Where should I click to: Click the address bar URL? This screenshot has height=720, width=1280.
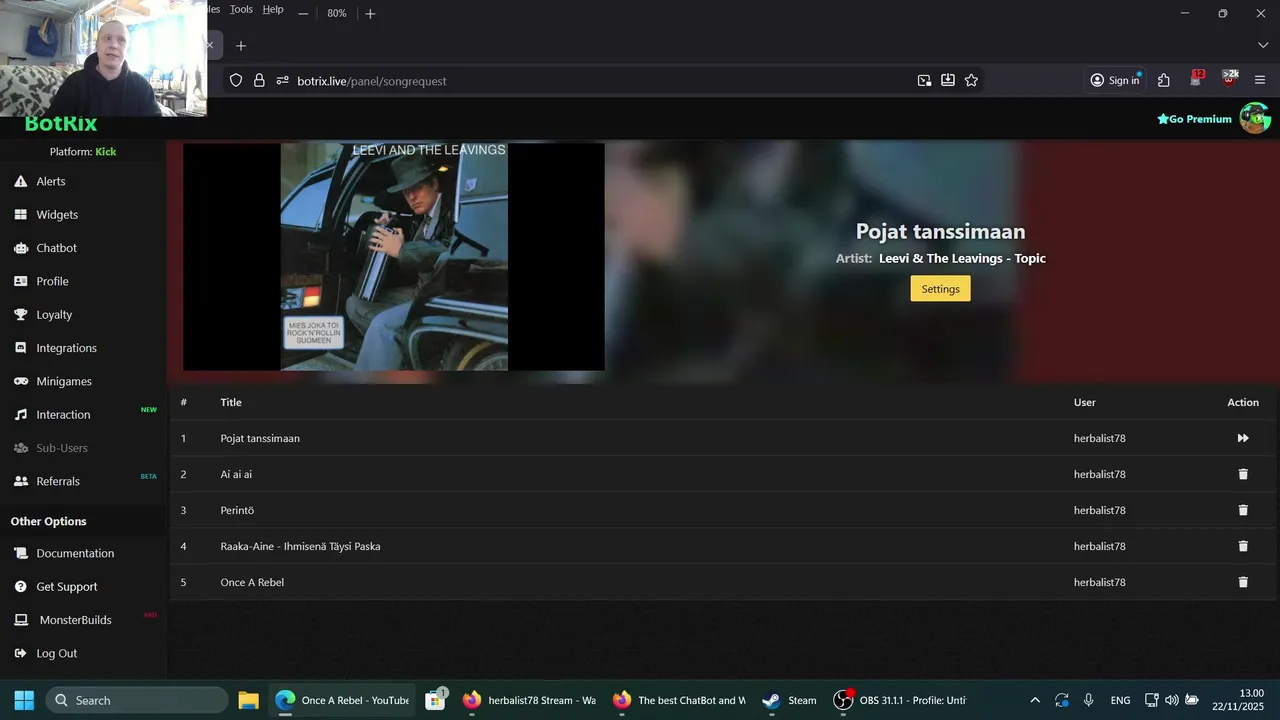372,81
